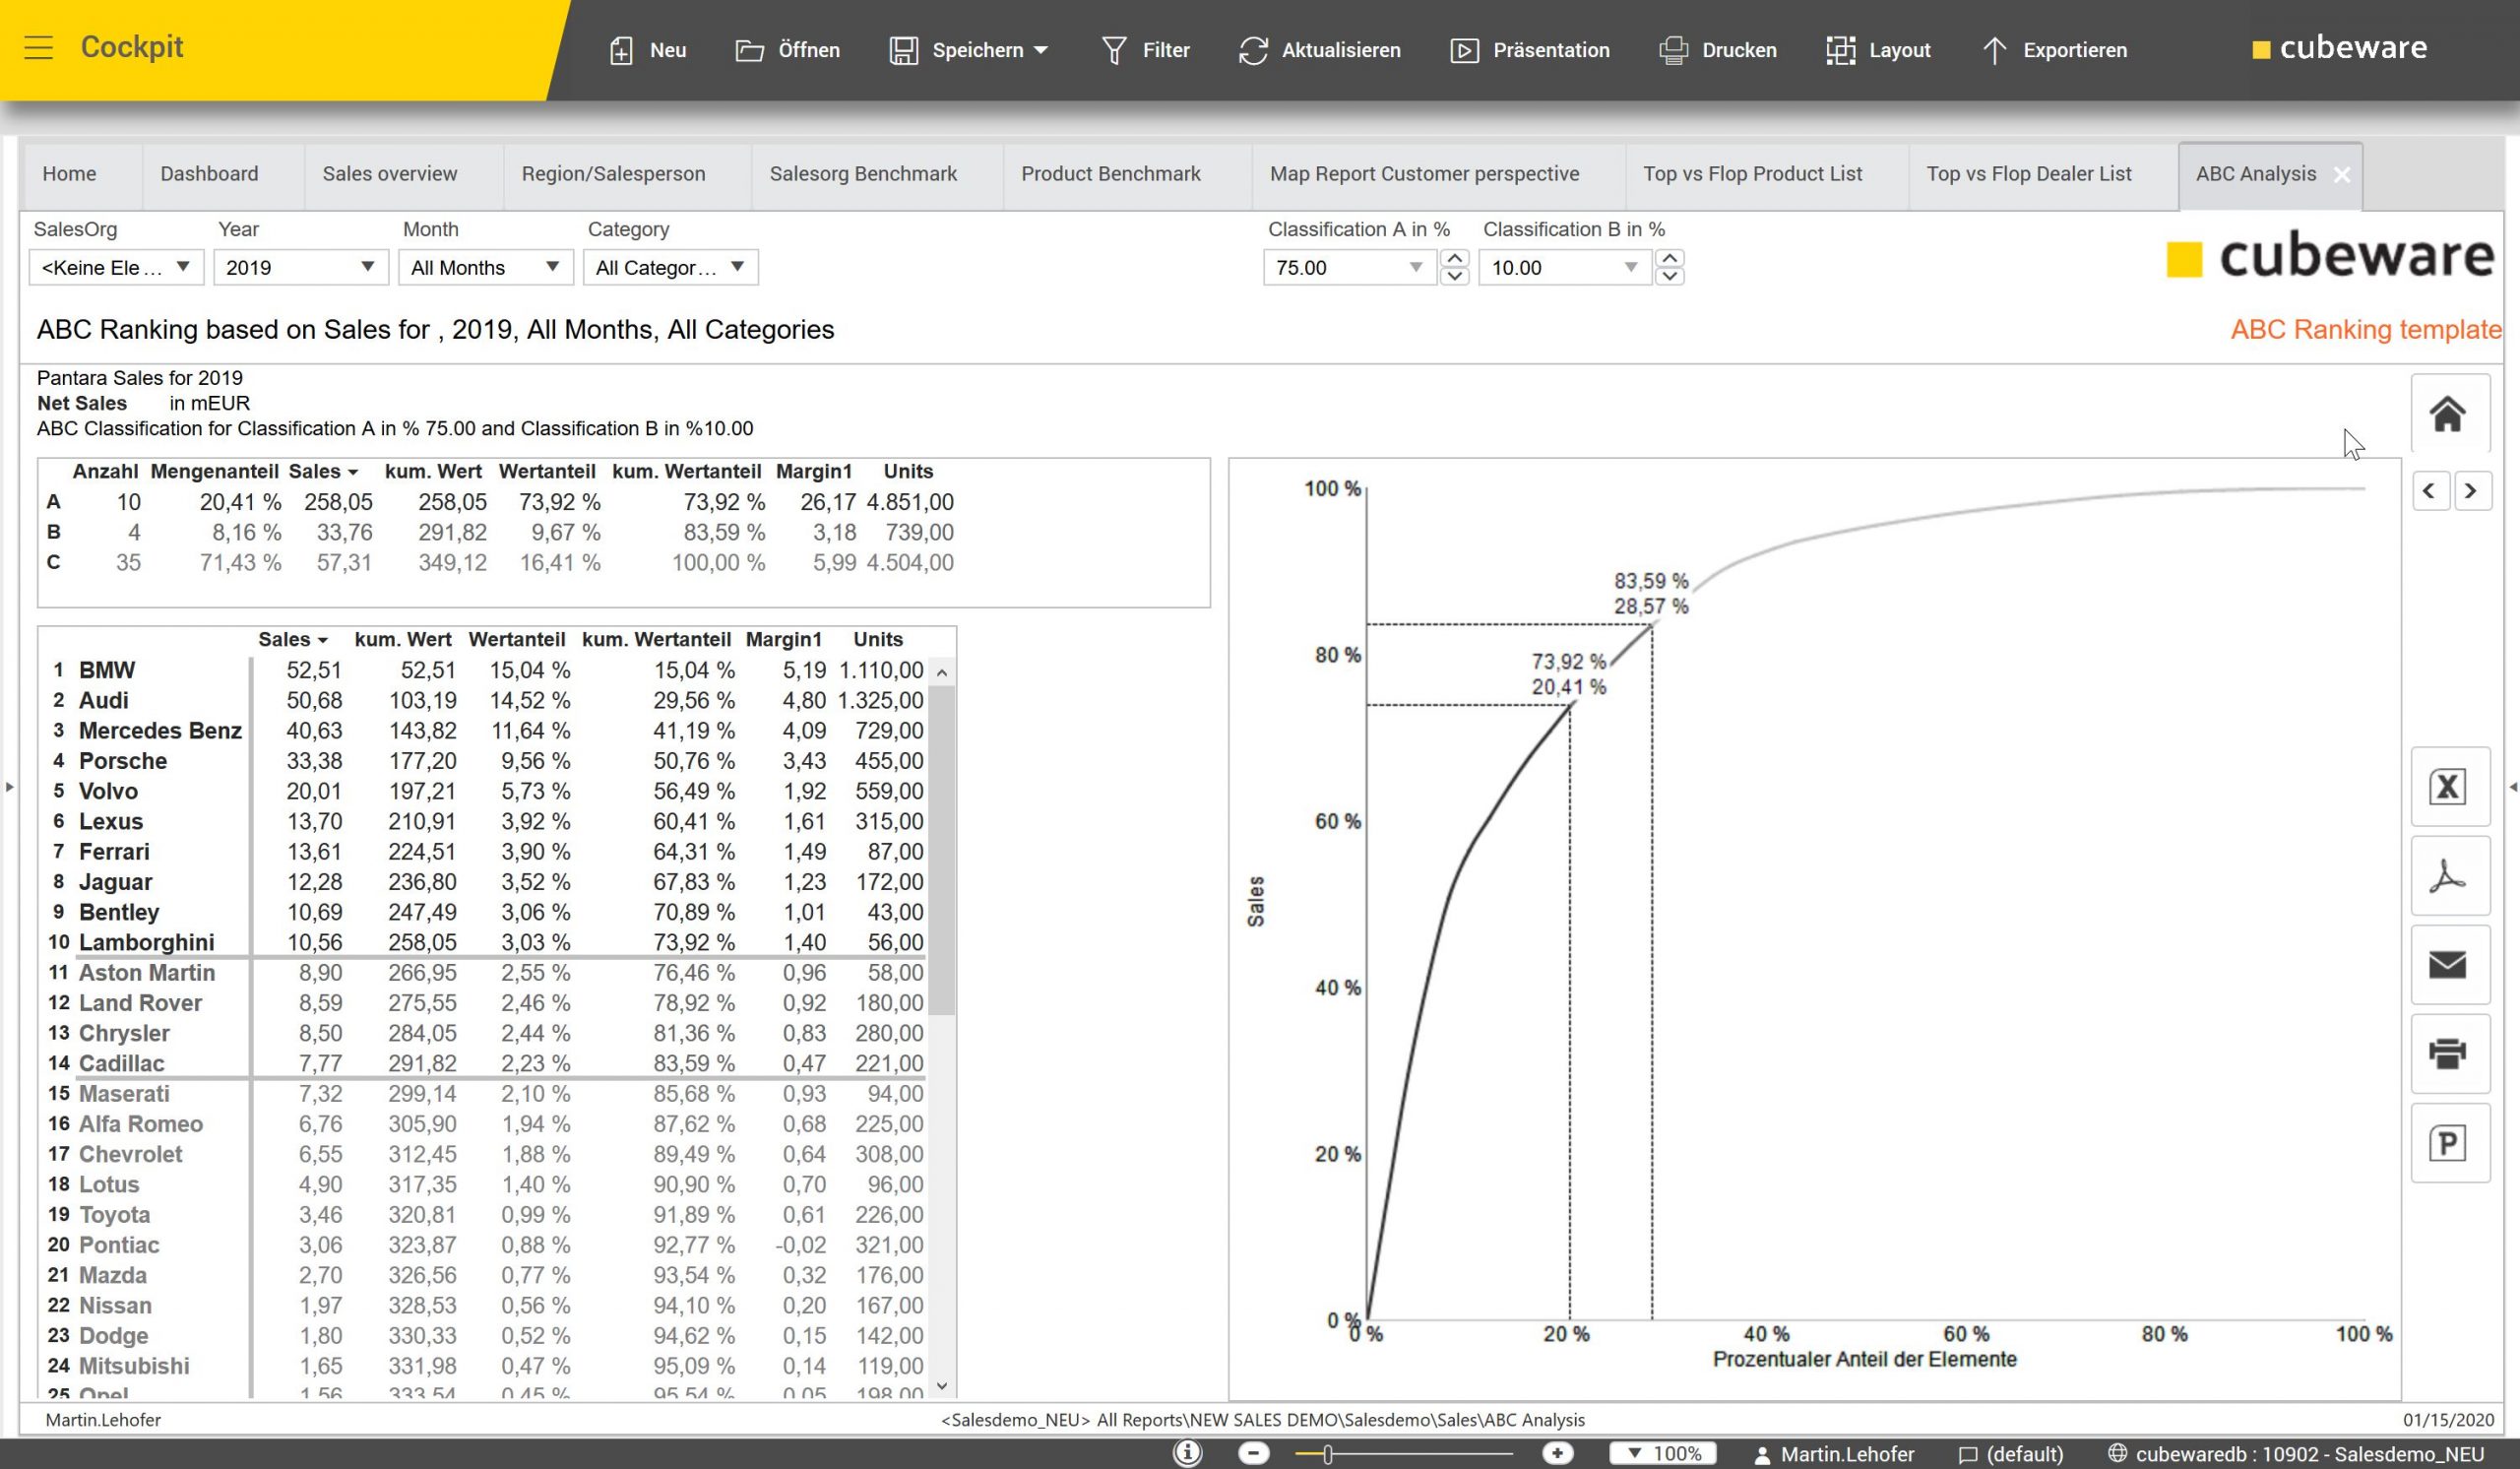Select the Aston Martin row

[487, 972]
